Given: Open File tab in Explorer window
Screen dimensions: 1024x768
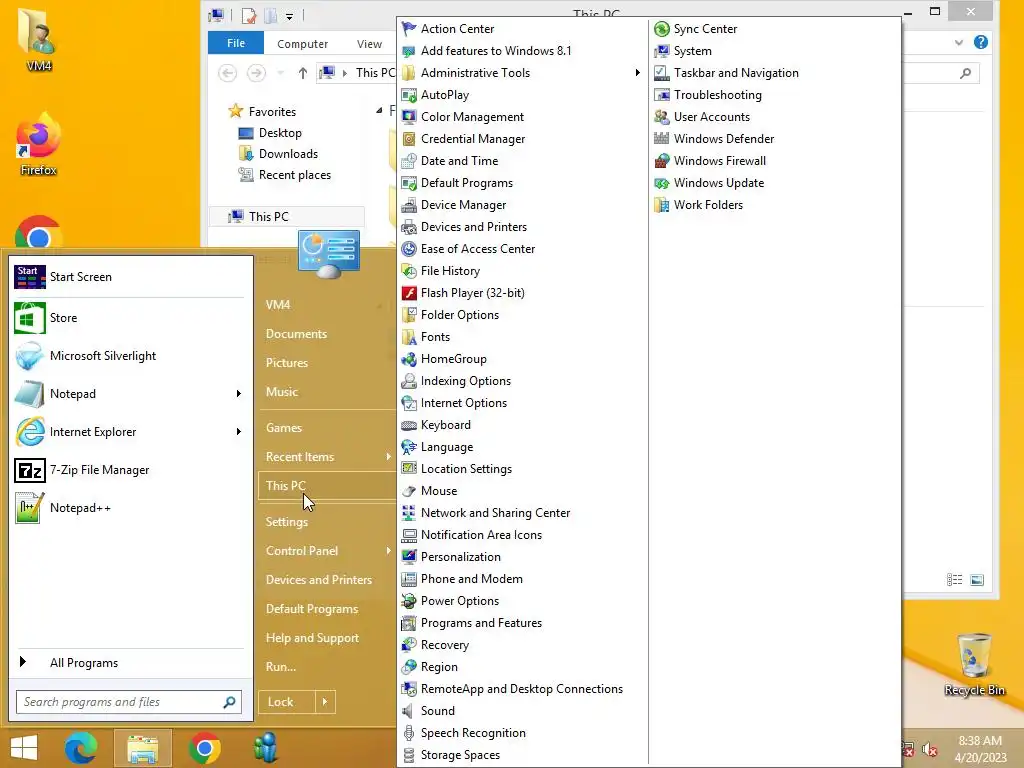Looking at the screenshot, I should tap(236, 43).
